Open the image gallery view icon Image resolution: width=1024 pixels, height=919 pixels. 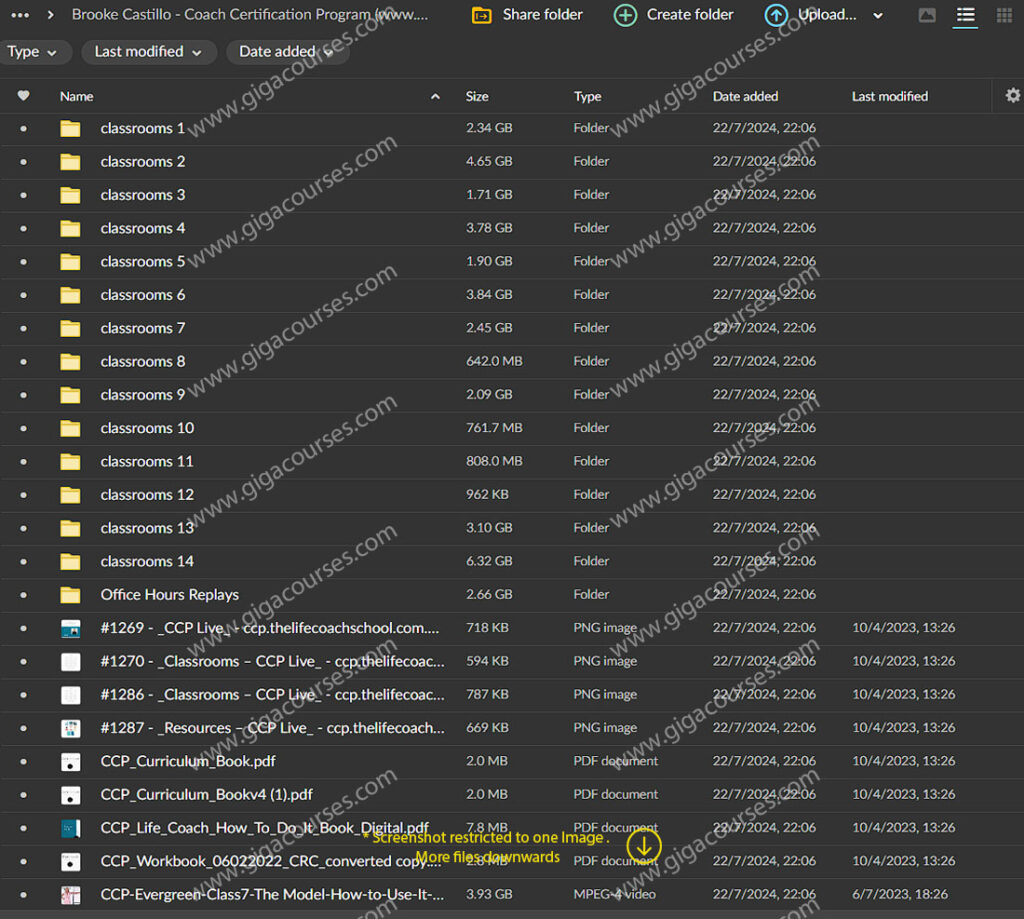pos(927,15)
